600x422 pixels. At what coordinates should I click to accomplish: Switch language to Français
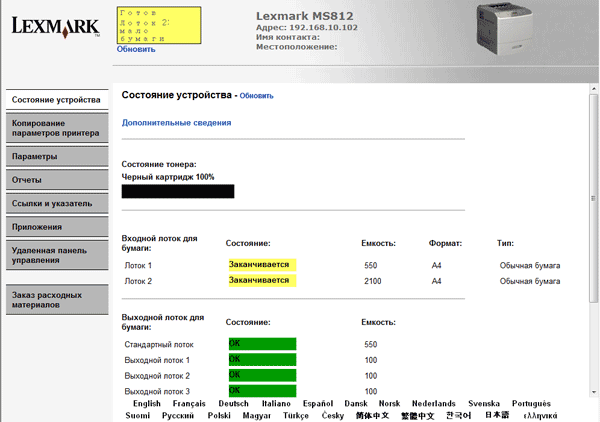(189, 404)
